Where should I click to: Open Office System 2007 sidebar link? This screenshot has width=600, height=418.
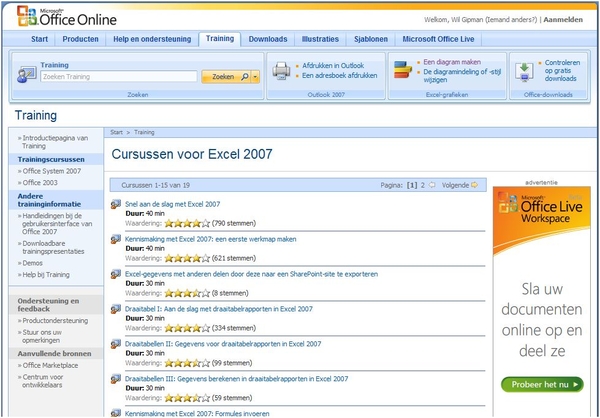52,171
